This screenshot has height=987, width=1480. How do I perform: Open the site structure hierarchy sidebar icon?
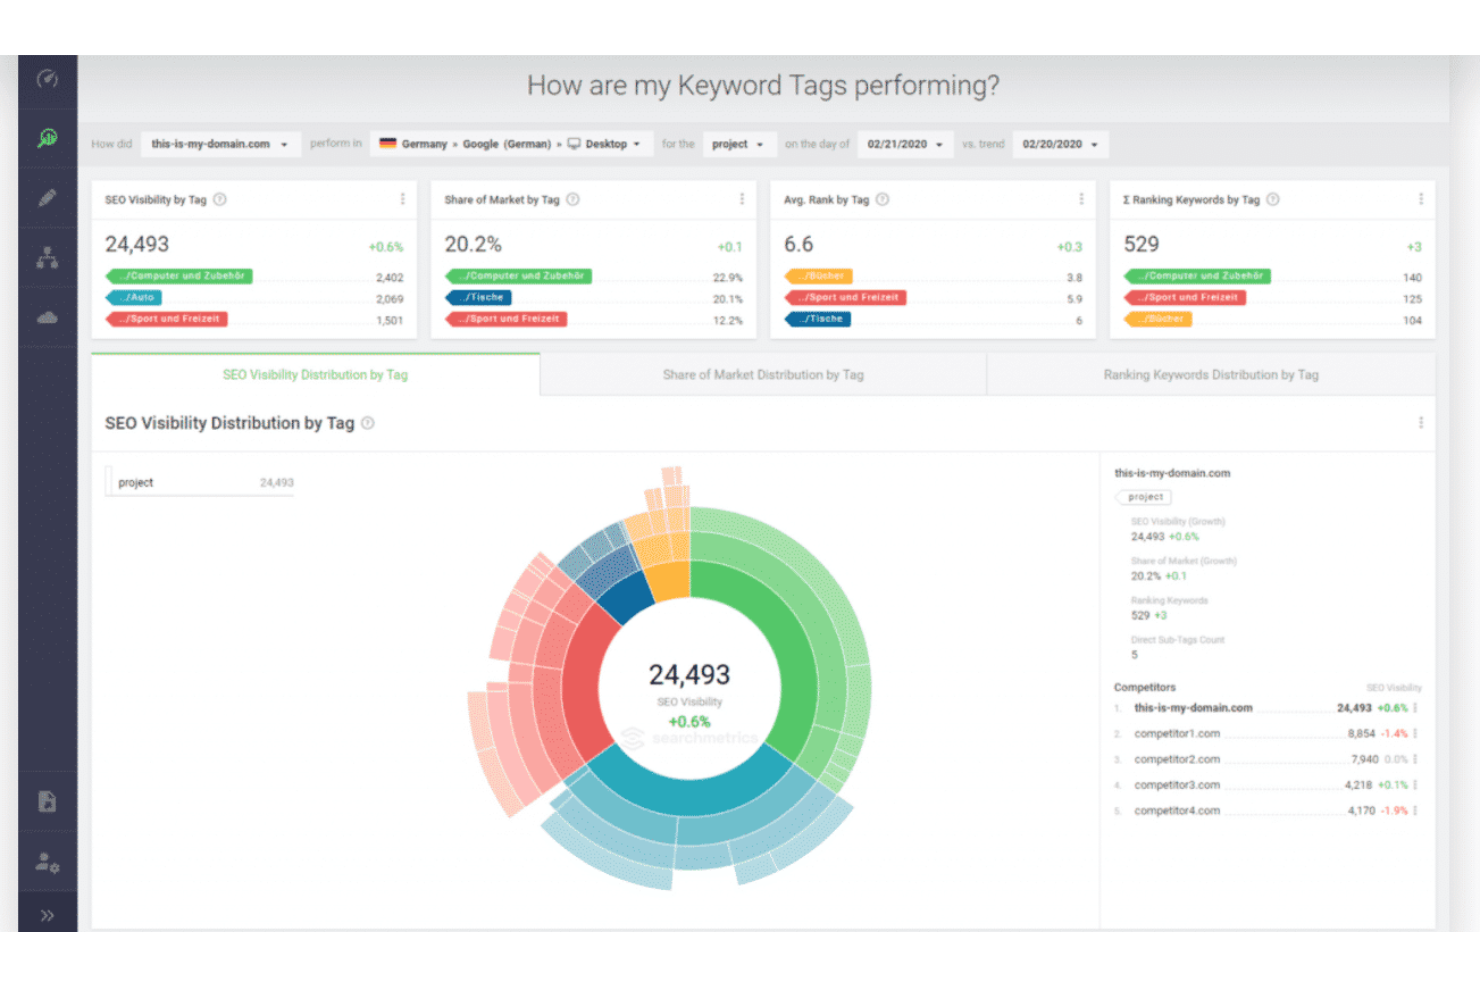47,258
